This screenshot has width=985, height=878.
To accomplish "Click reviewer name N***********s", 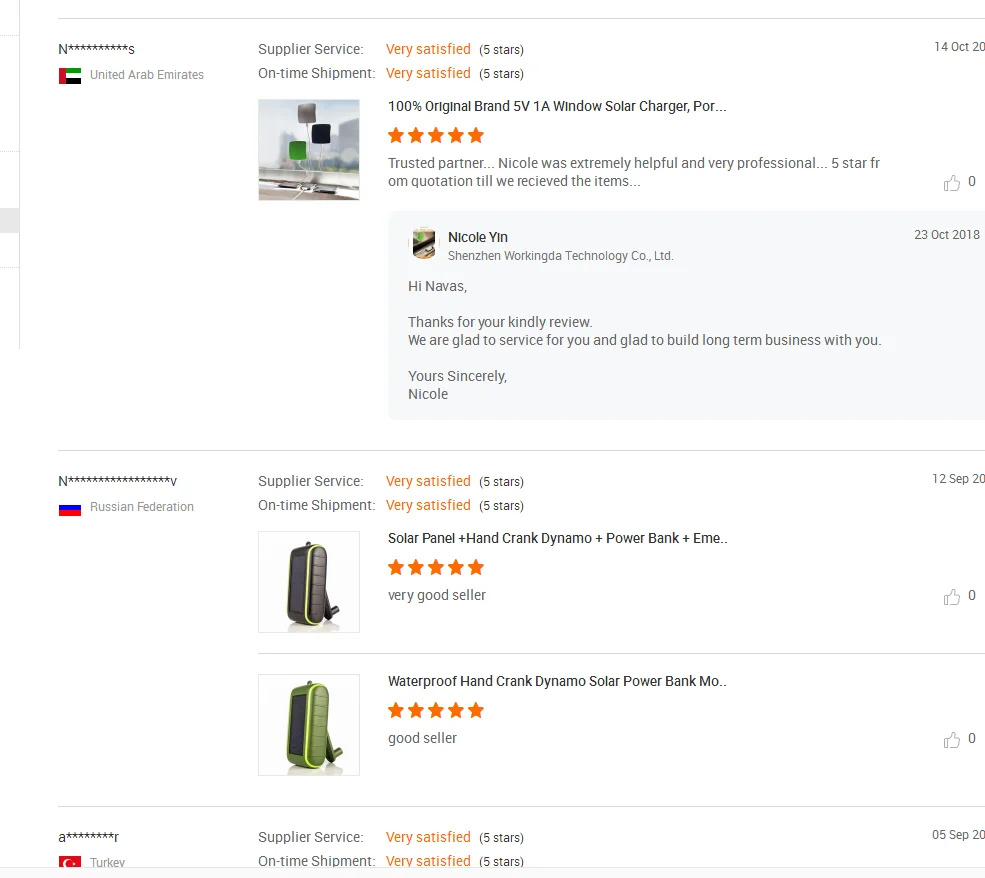I will 96,49.
